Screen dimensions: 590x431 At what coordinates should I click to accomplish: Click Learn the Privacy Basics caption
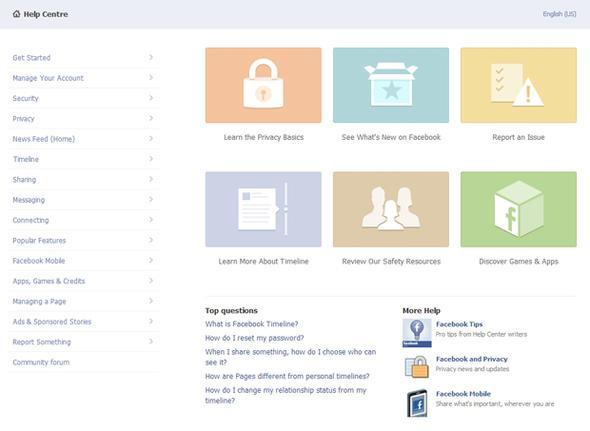tap(263, 137)
